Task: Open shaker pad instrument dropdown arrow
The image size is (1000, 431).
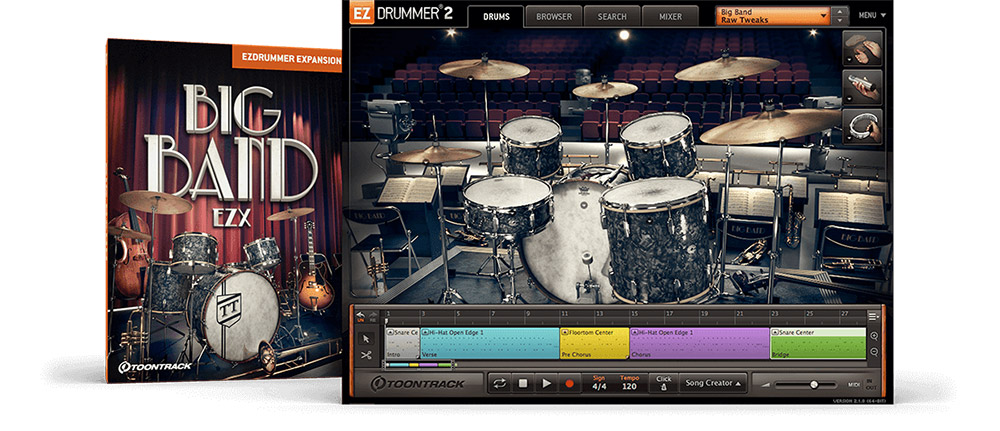Action: click(x=847, y=100)
